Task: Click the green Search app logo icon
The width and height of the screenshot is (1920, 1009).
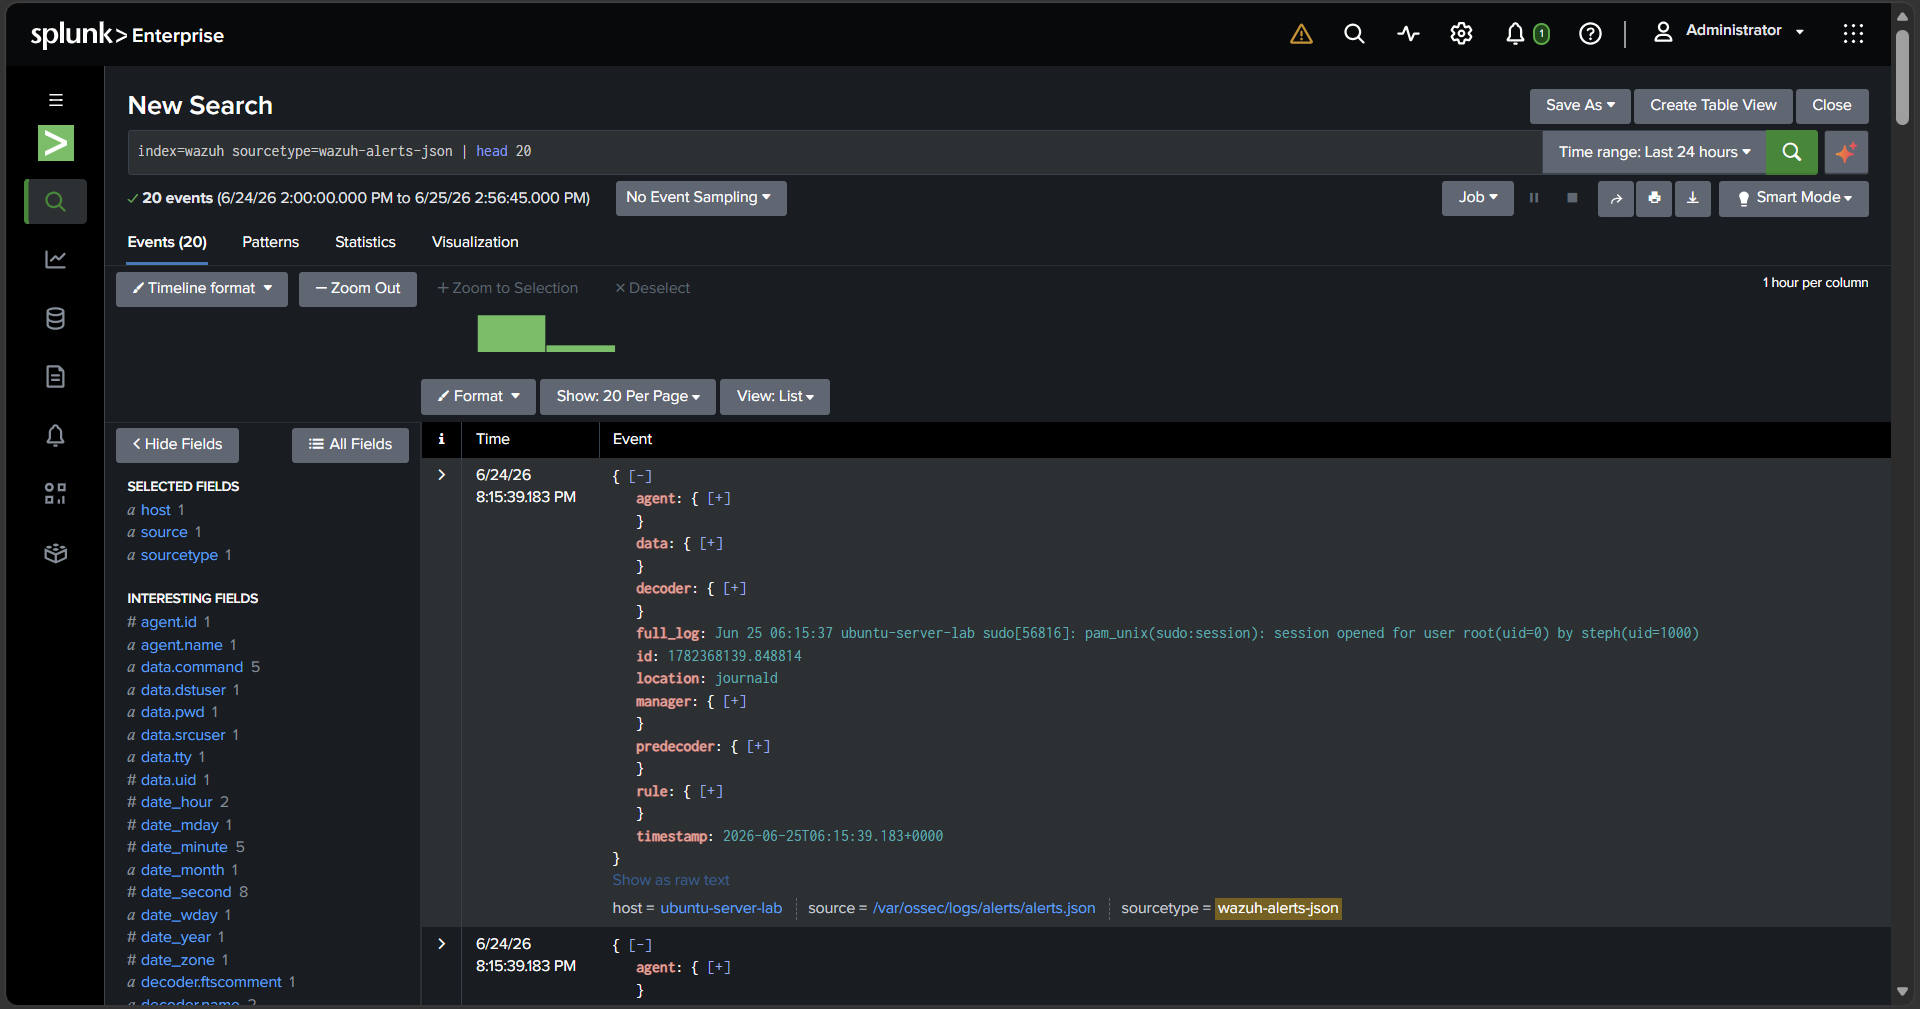Action: 56,143
